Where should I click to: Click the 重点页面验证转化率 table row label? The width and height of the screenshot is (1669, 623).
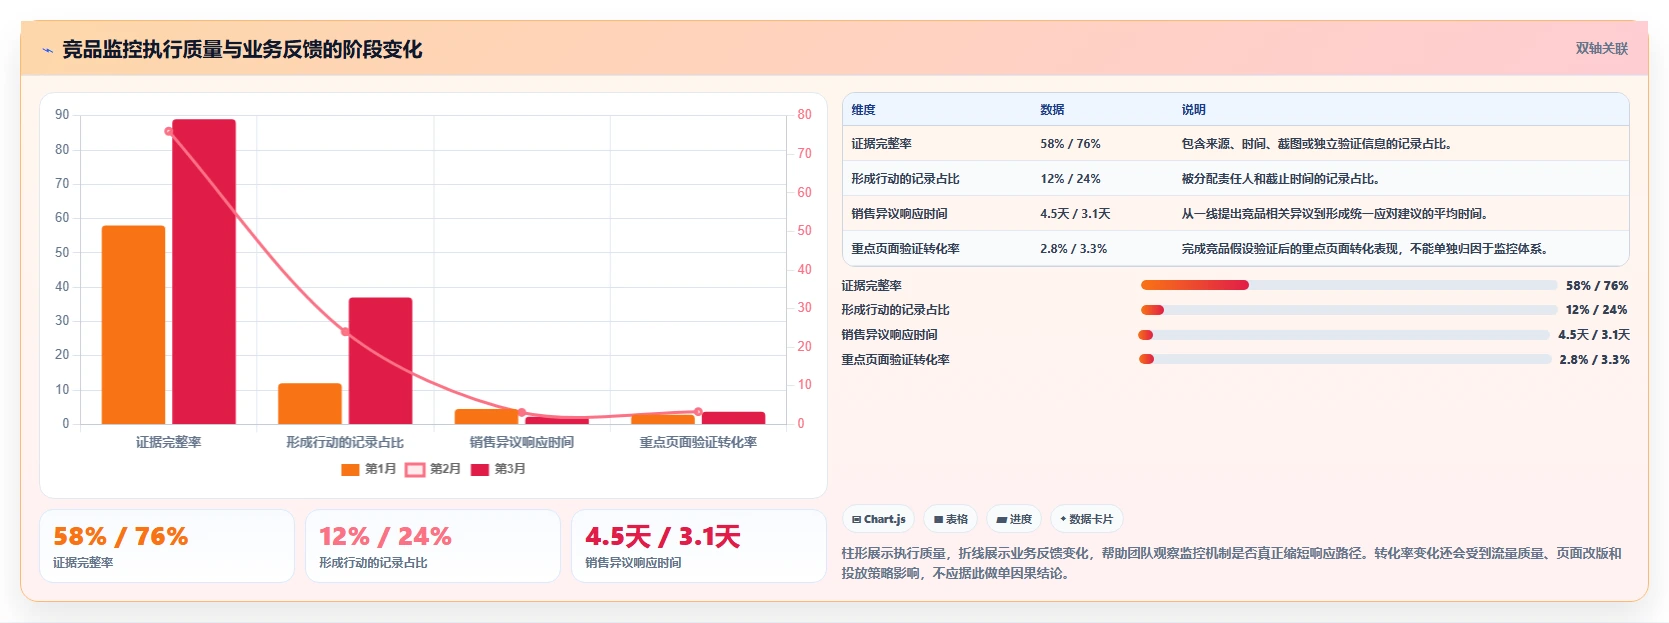(x=905, y=249)
